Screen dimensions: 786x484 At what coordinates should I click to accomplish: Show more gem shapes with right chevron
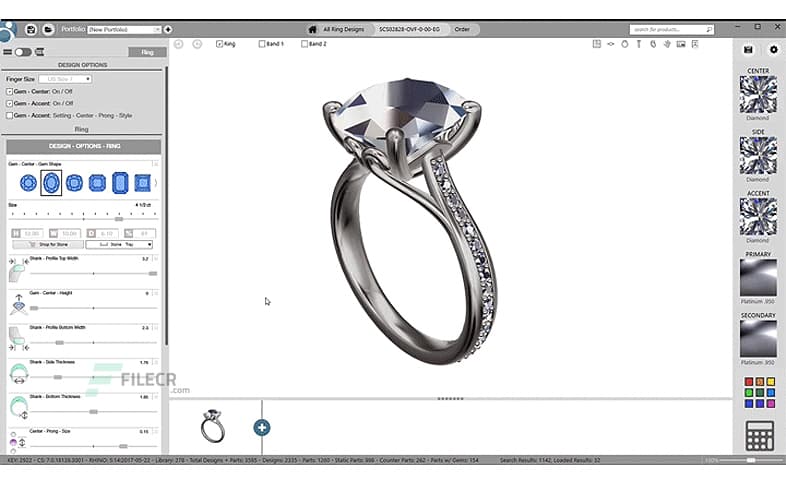click(155, 183)
